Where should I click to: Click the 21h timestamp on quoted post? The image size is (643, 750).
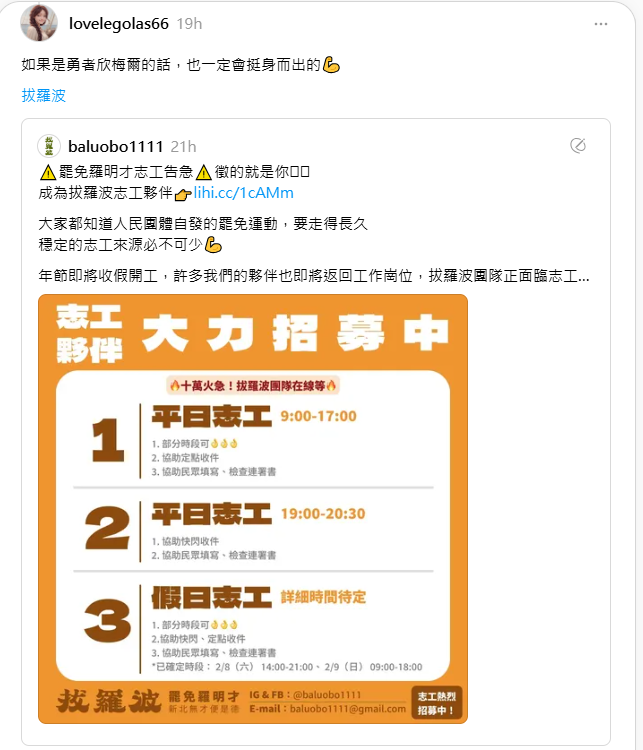click(x=184, y=146)
